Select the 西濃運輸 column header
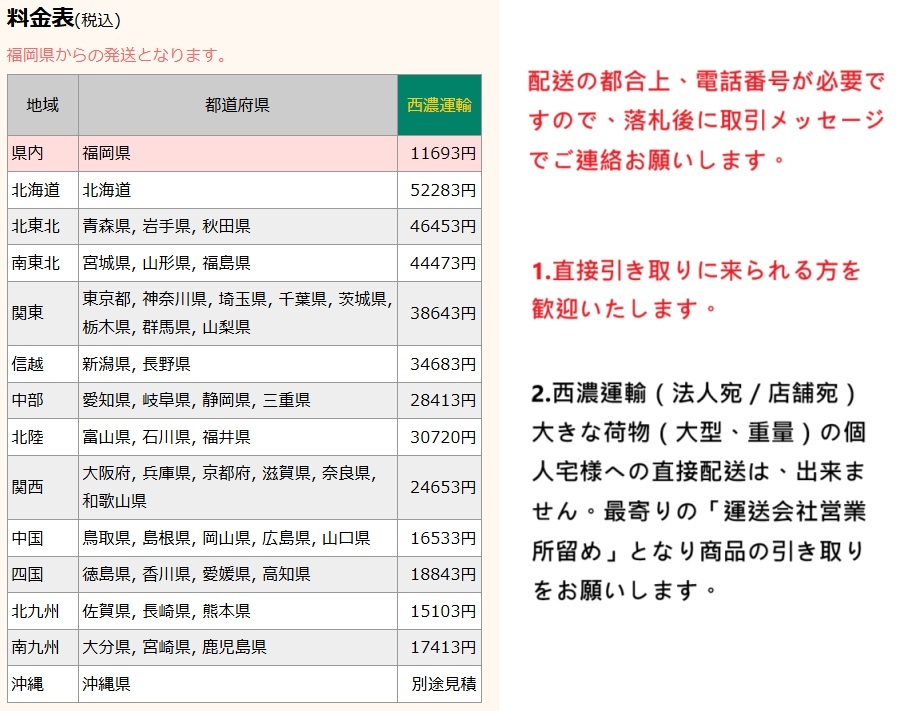 pos(439,105)
